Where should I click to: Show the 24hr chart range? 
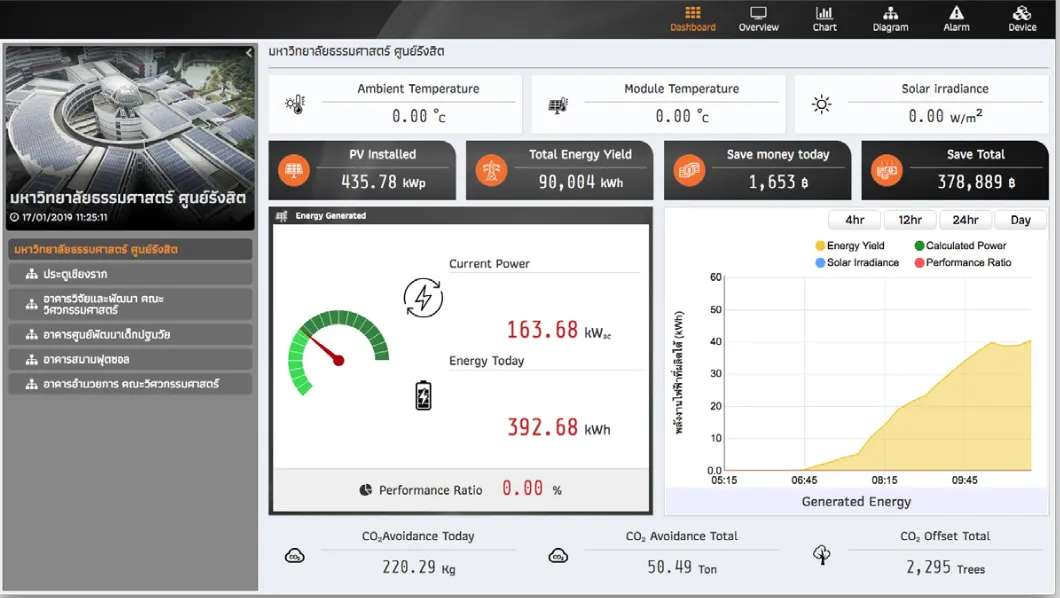(965, 220)
